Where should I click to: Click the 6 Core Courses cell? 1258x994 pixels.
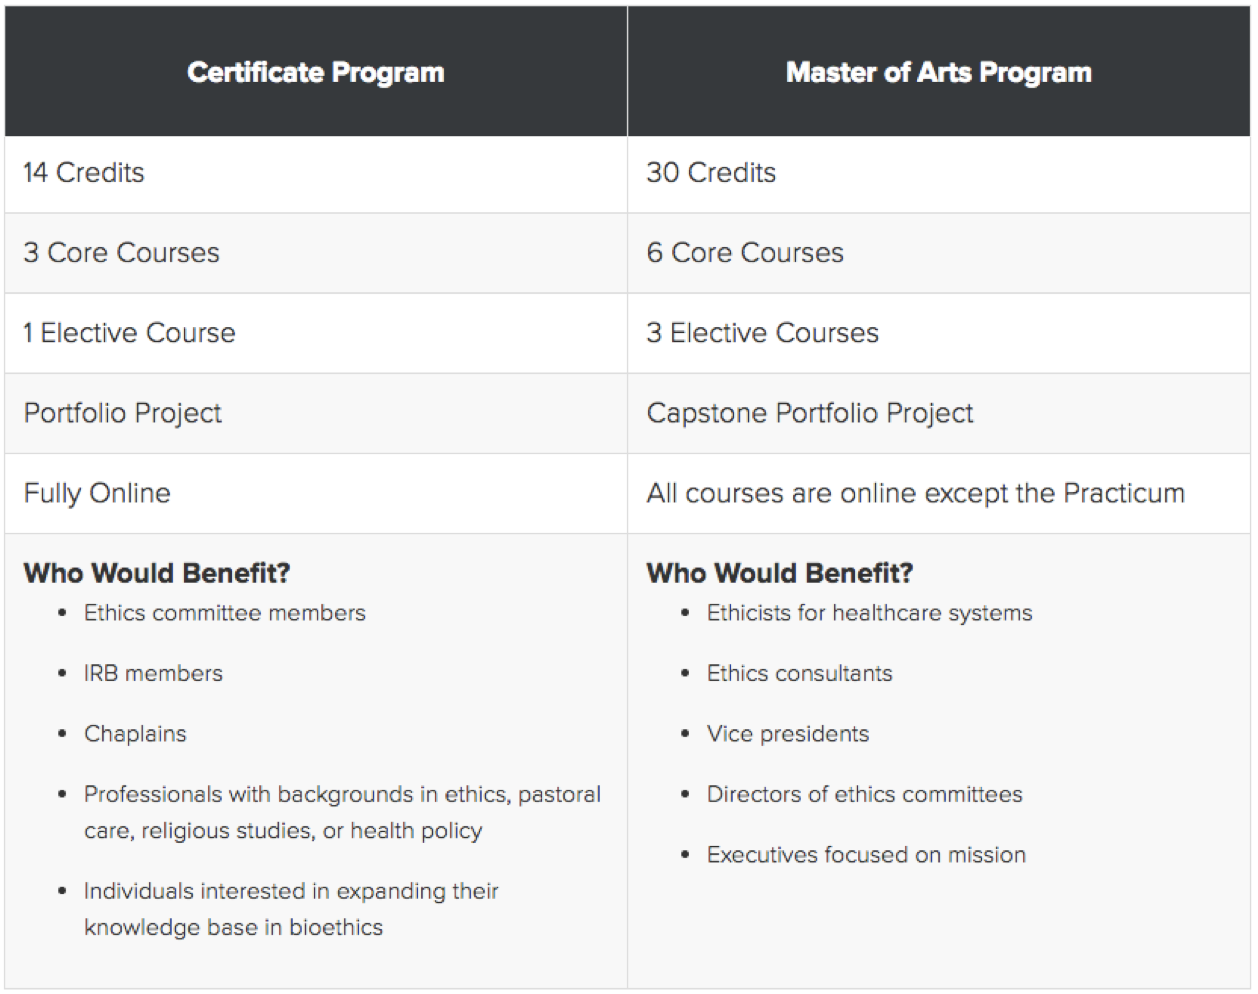(x=939, y=253)
